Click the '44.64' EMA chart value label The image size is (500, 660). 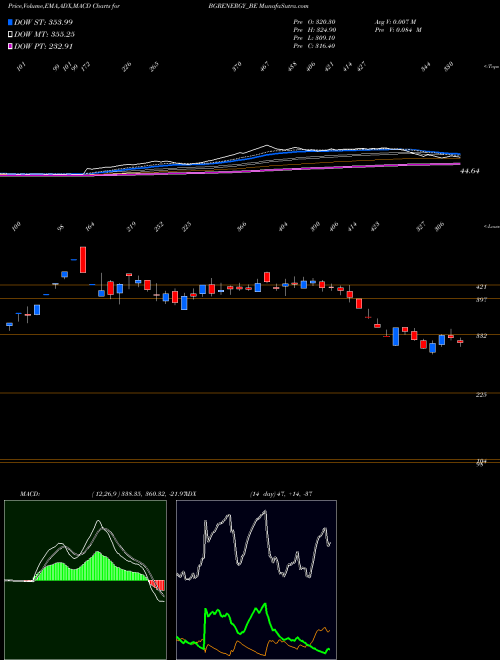[x=471, y=171]
